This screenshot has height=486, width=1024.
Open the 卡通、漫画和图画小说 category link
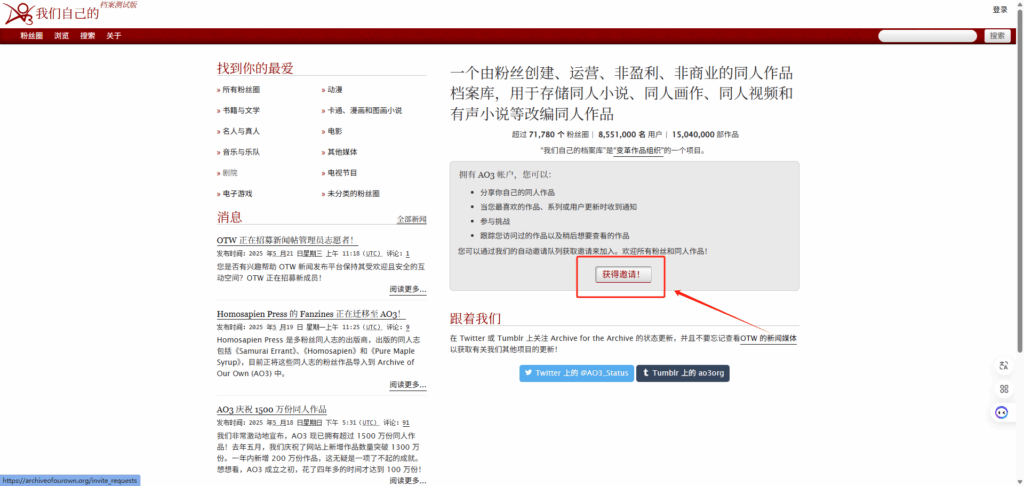tap(364, 110)
